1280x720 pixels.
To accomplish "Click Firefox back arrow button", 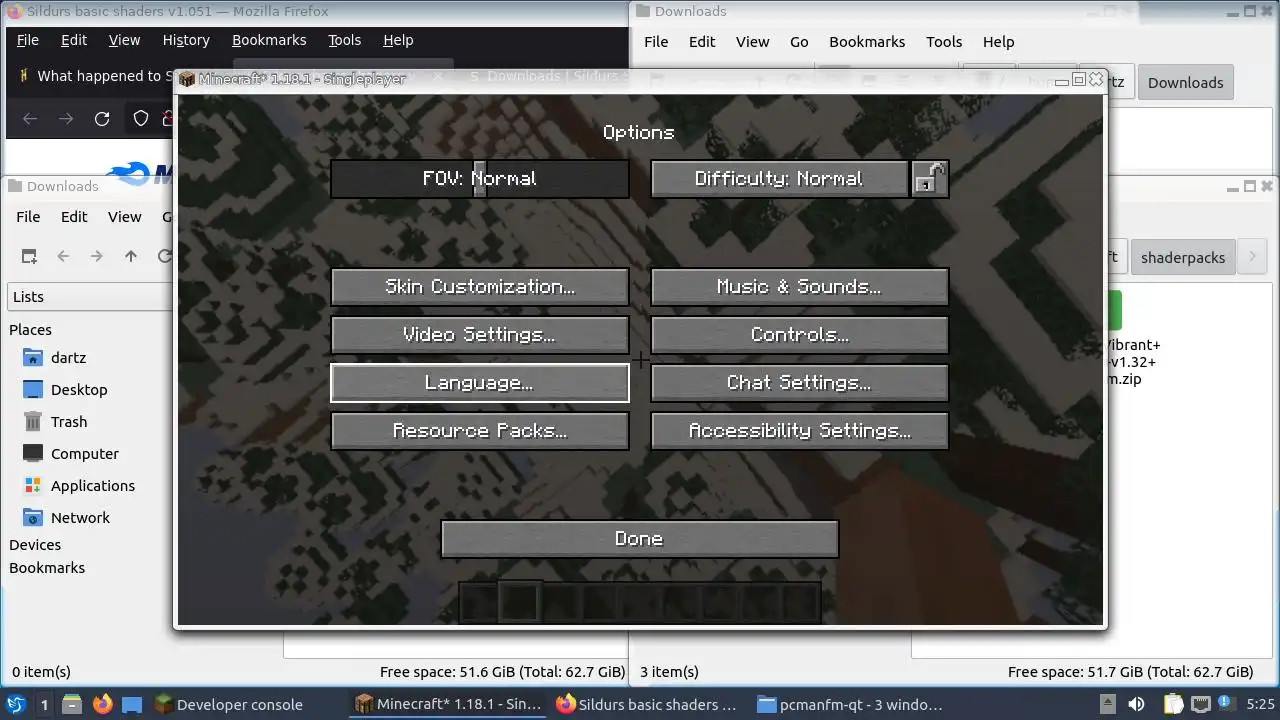I will 30,118.
